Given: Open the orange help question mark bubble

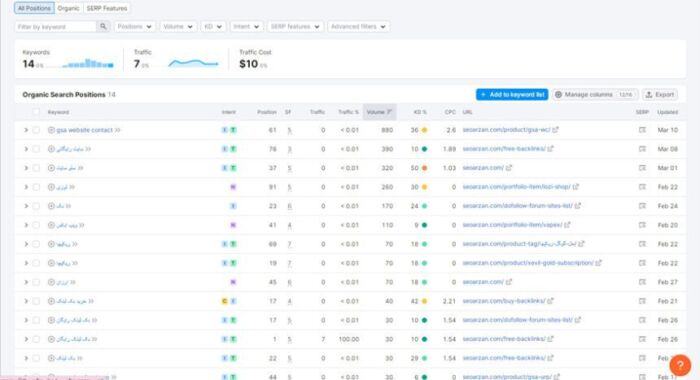Looking at the screenshot, I should pyautogui.click(x=680, y=365).
